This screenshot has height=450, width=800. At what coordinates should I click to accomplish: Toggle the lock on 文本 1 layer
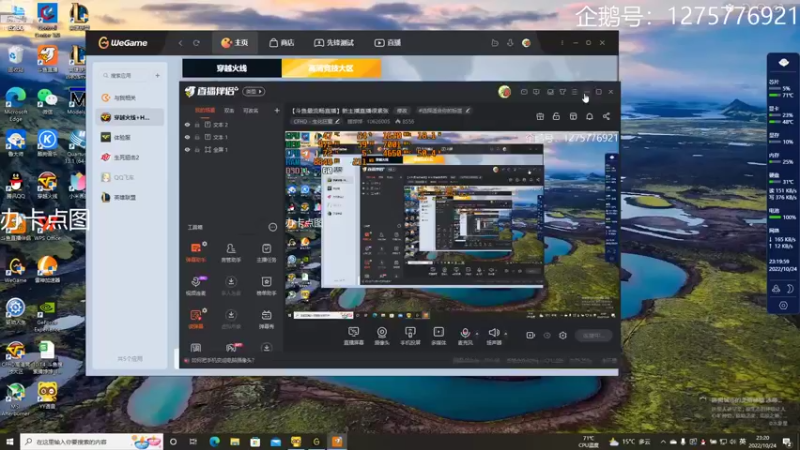pos(197,137)
